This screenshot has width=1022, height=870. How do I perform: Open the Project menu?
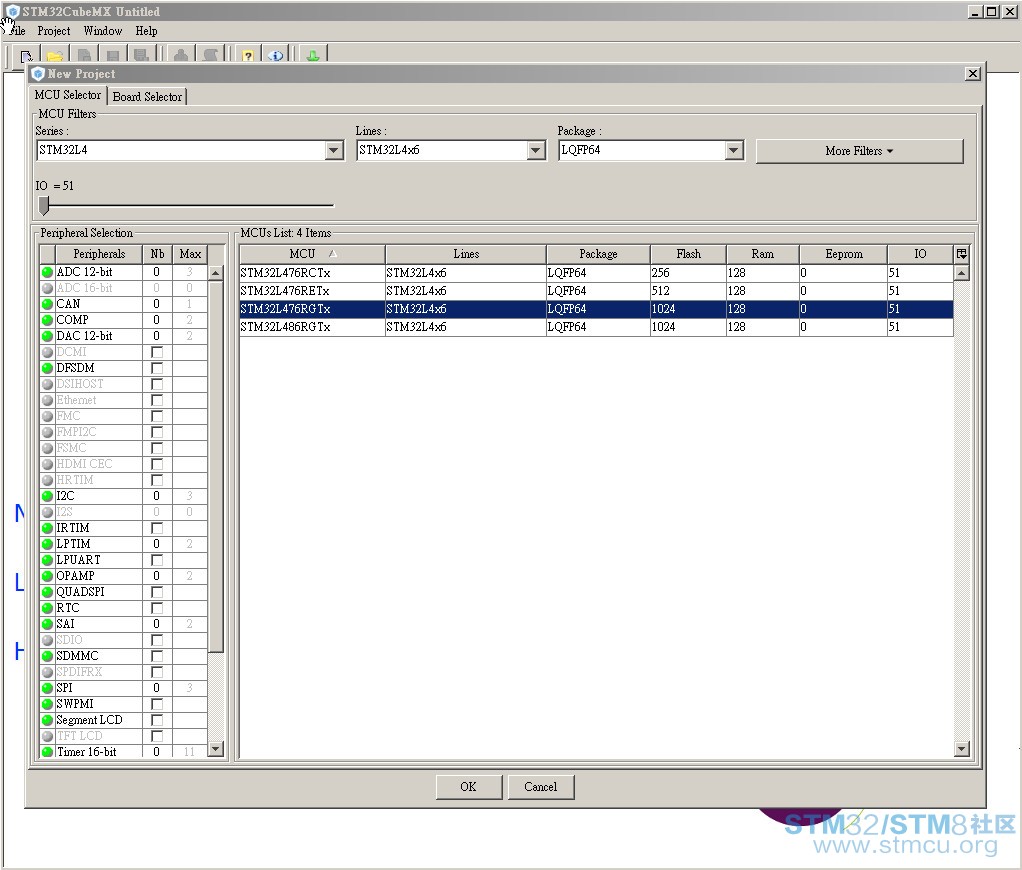(x=53, y=31)
